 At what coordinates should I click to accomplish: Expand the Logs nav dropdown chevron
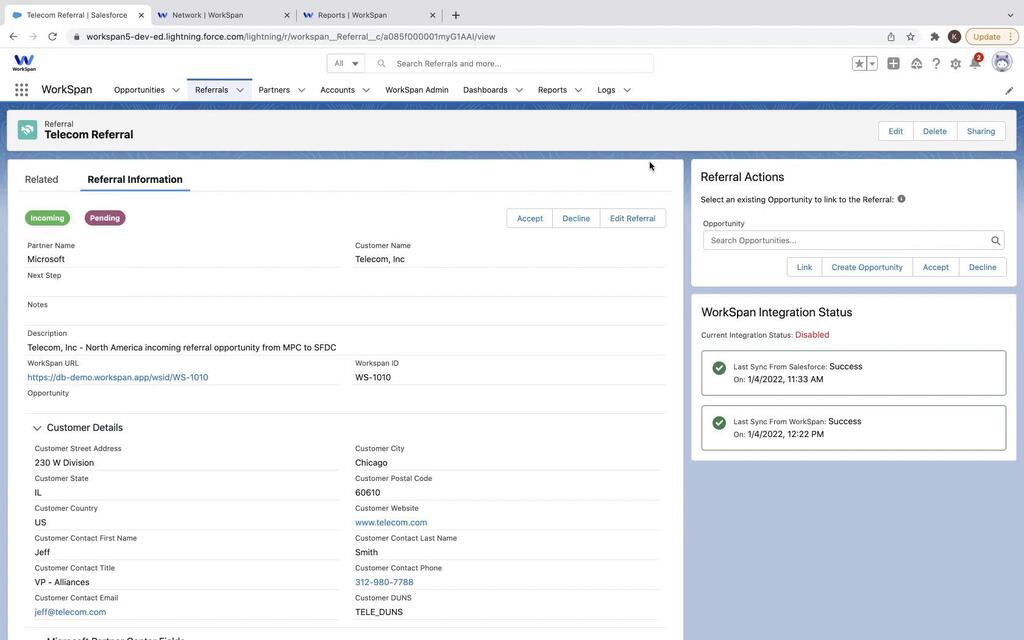tap(627, 90)
